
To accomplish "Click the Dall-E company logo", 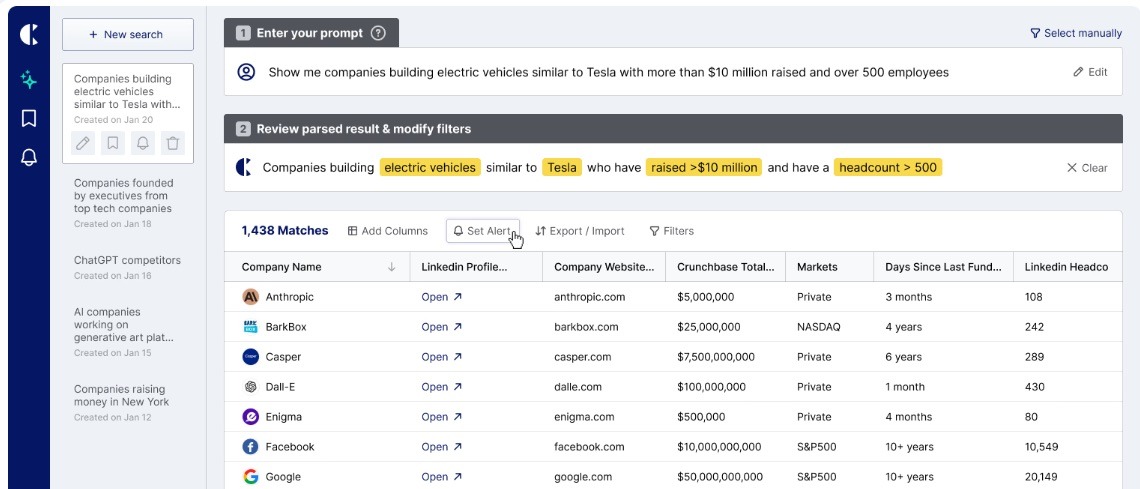I will coord(251,387).
